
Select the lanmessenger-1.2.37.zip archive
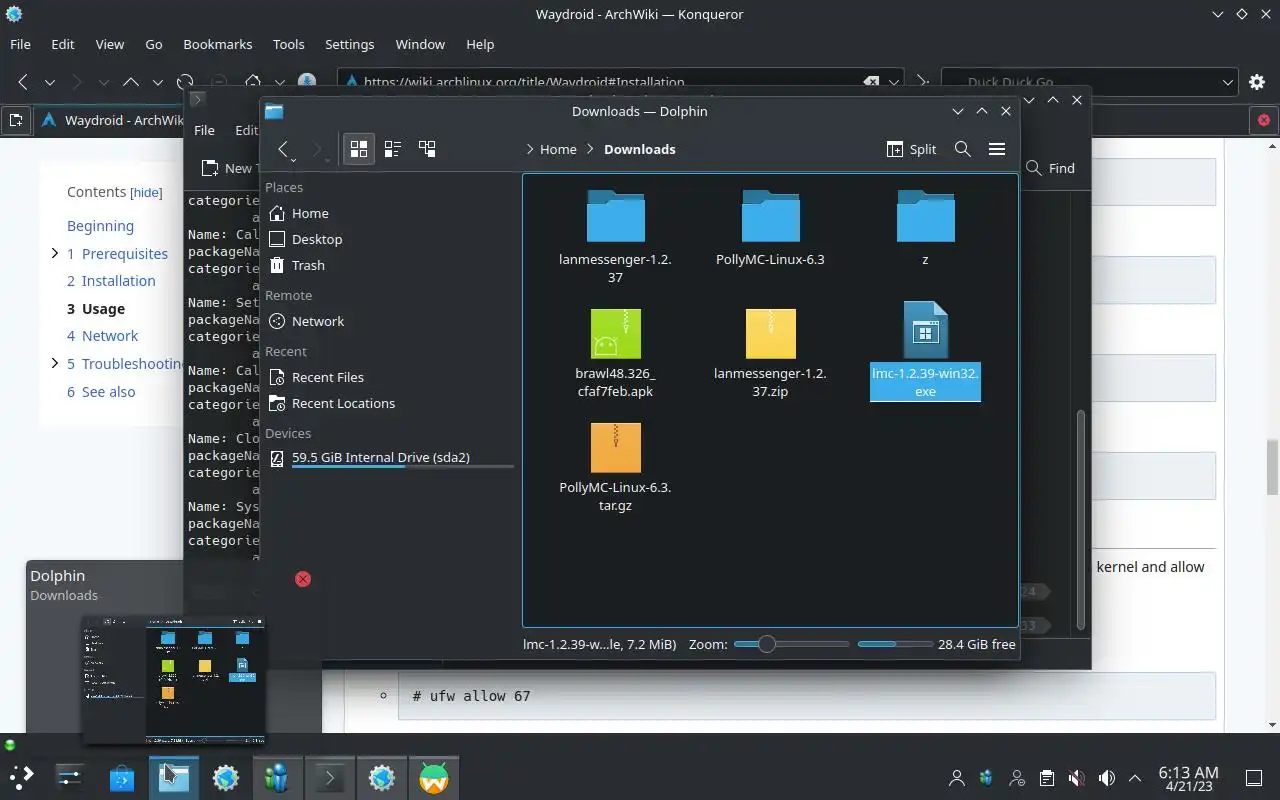(x=770, y=353)
